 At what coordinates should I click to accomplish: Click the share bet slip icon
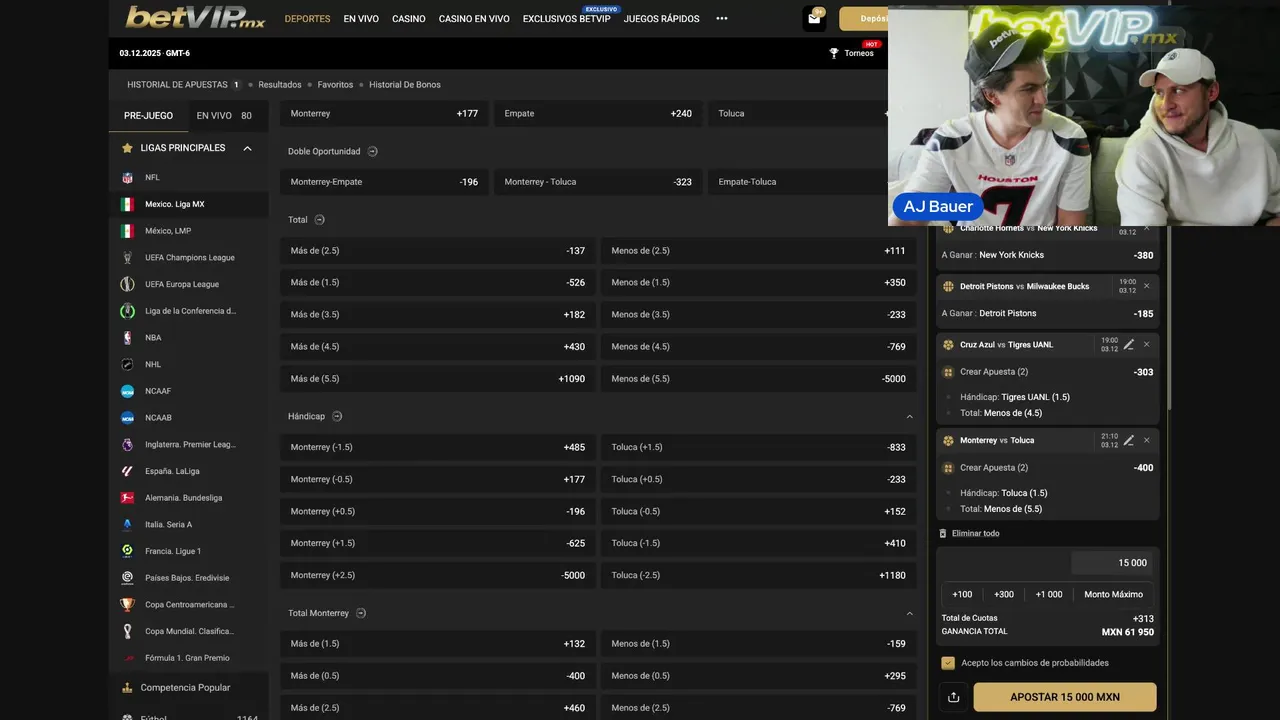(x=953, y=697)
